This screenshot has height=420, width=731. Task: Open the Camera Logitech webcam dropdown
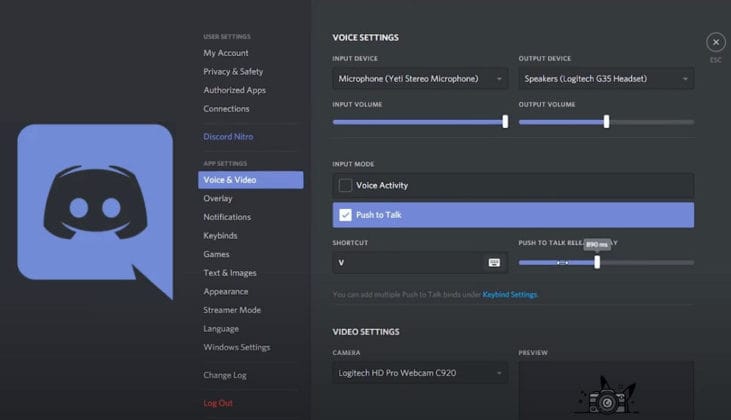click(420, 373)
